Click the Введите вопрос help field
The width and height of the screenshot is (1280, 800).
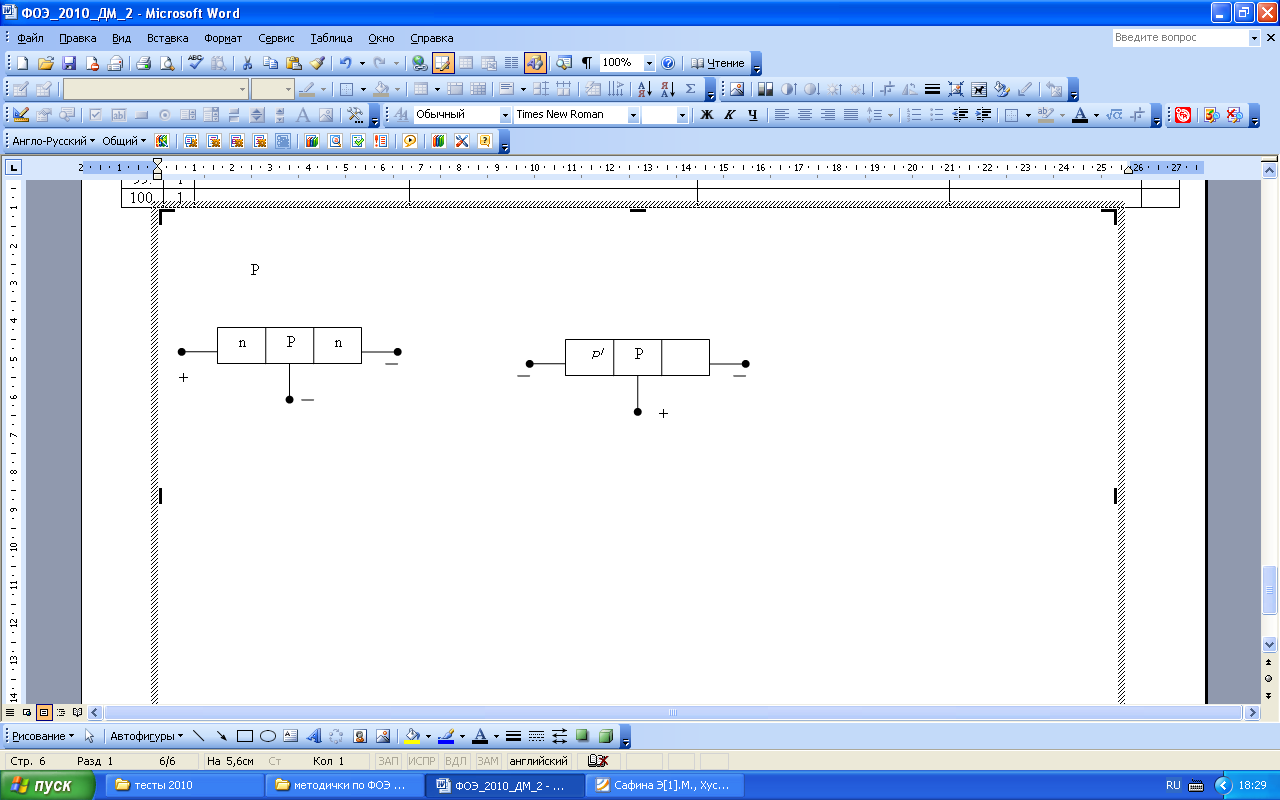[1180, 38]
